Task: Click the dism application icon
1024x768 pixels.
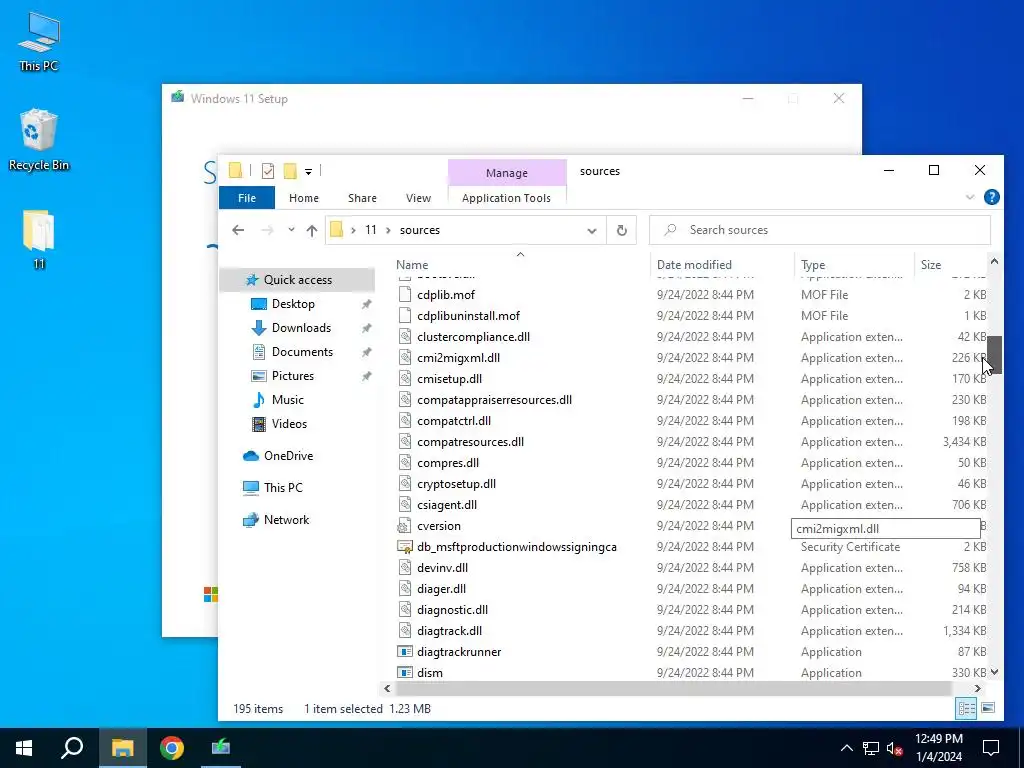Action: (405, 673)
